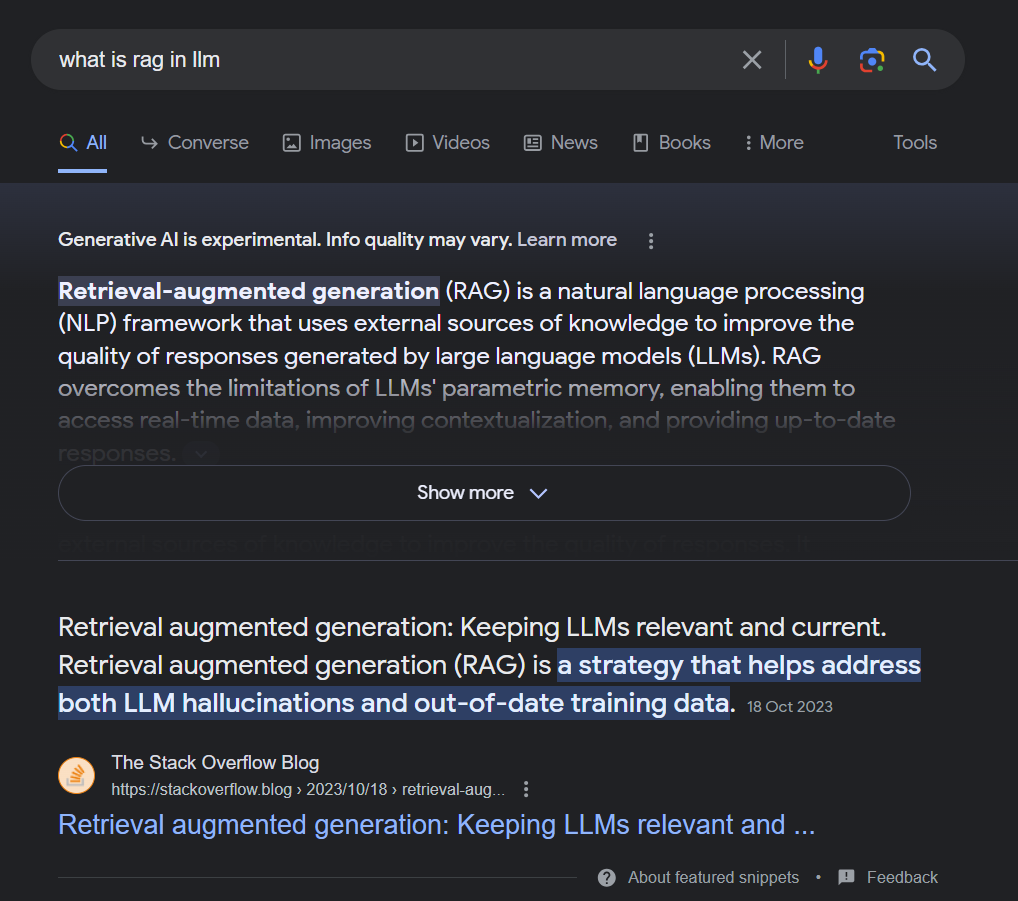Screen dimensions: 1018x901
Task: Open Google Lens image search
Action: (872, 60)
